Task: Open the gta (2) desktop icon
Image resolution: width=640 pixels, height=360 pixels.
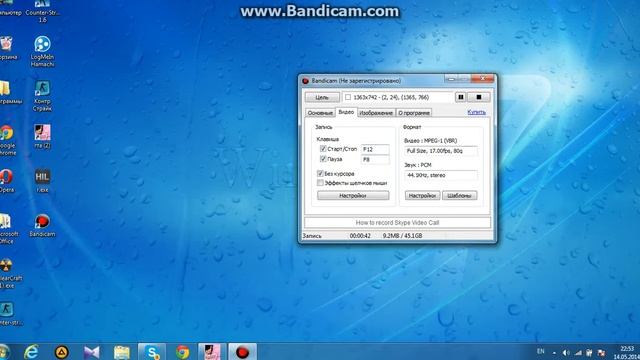Action: (x=42, y=136)
